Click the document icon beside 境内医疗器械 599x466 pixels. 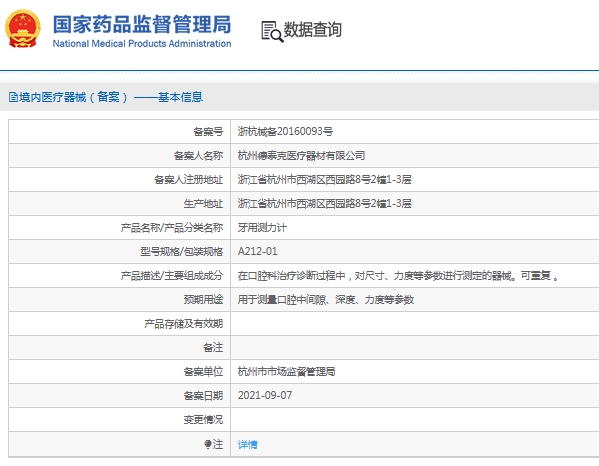point(13,97)
